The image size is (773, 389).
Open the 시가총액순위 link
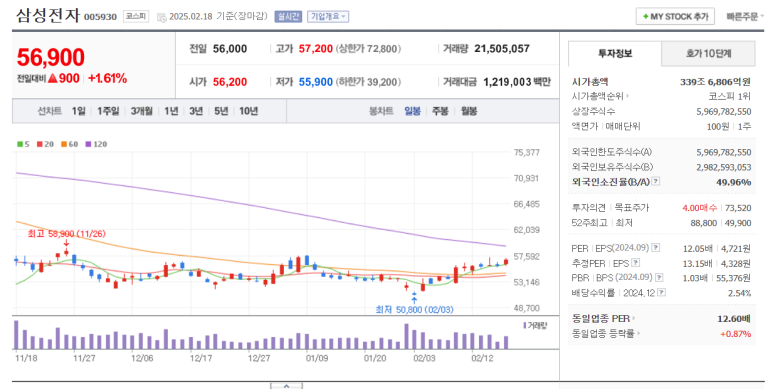pos(600,96)
